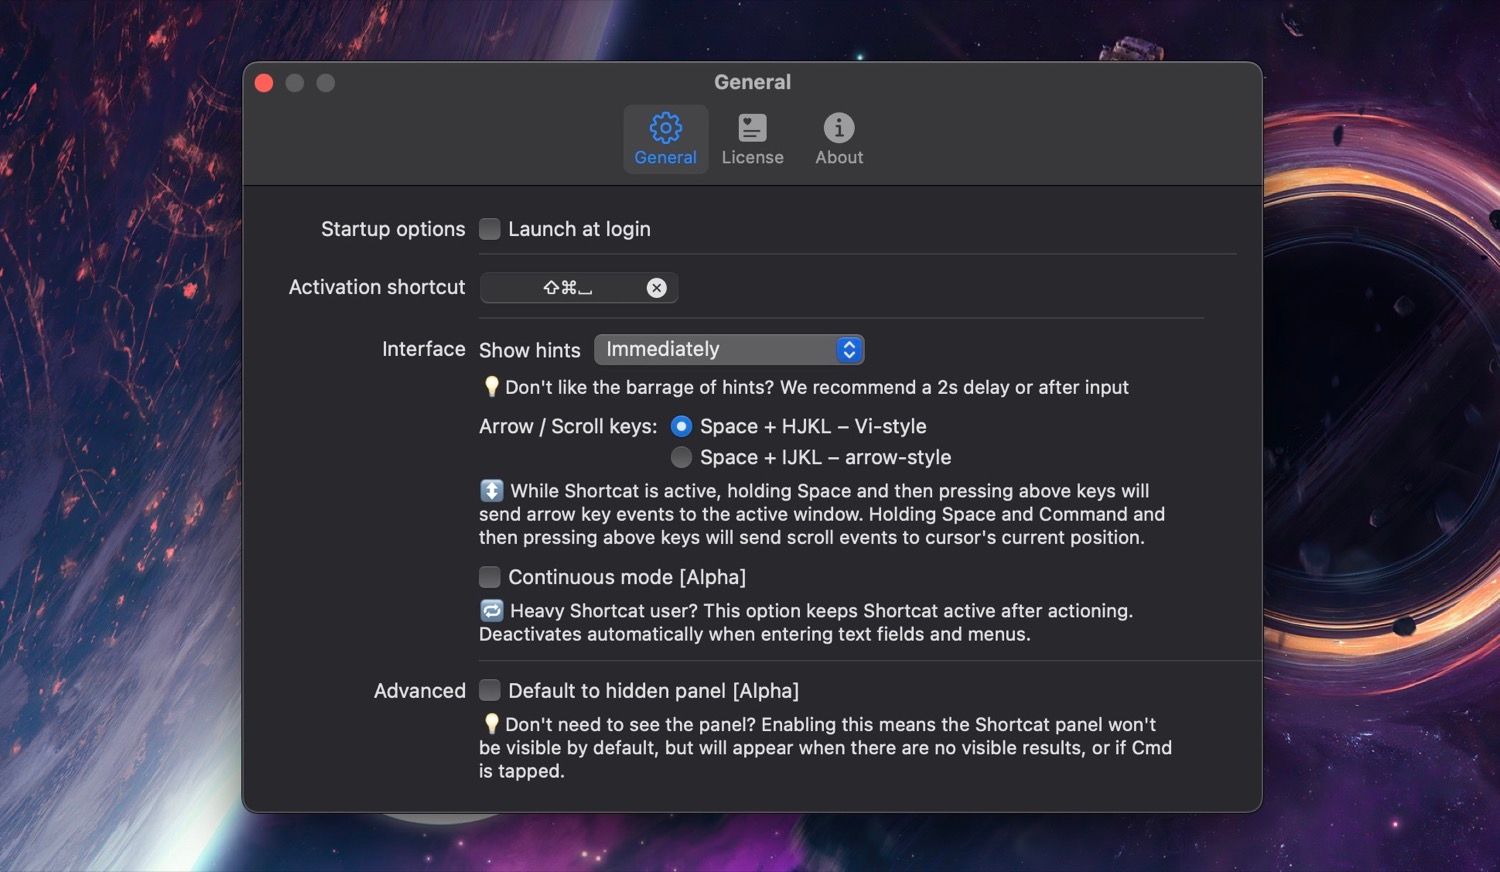The image size is (1500, 872).
Task: Click the lightbulb icon next to hints recommendation
Action: point(490,387)
